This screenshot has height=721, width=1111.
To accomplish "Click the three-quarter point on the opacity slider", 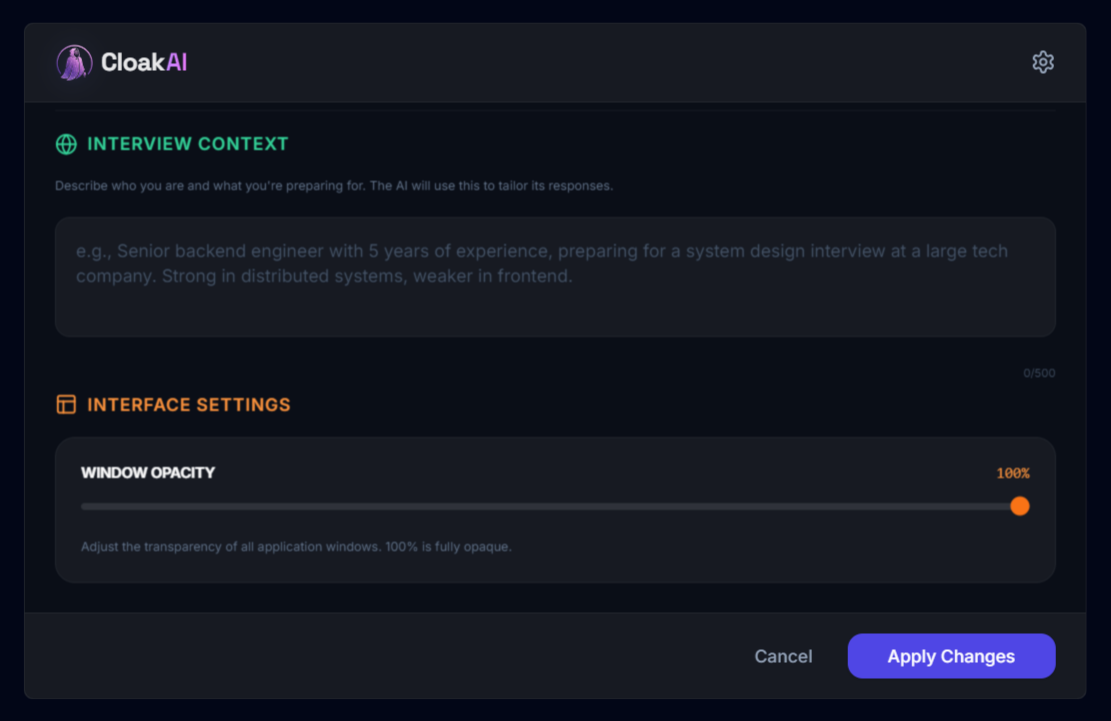I will (785, 506).
